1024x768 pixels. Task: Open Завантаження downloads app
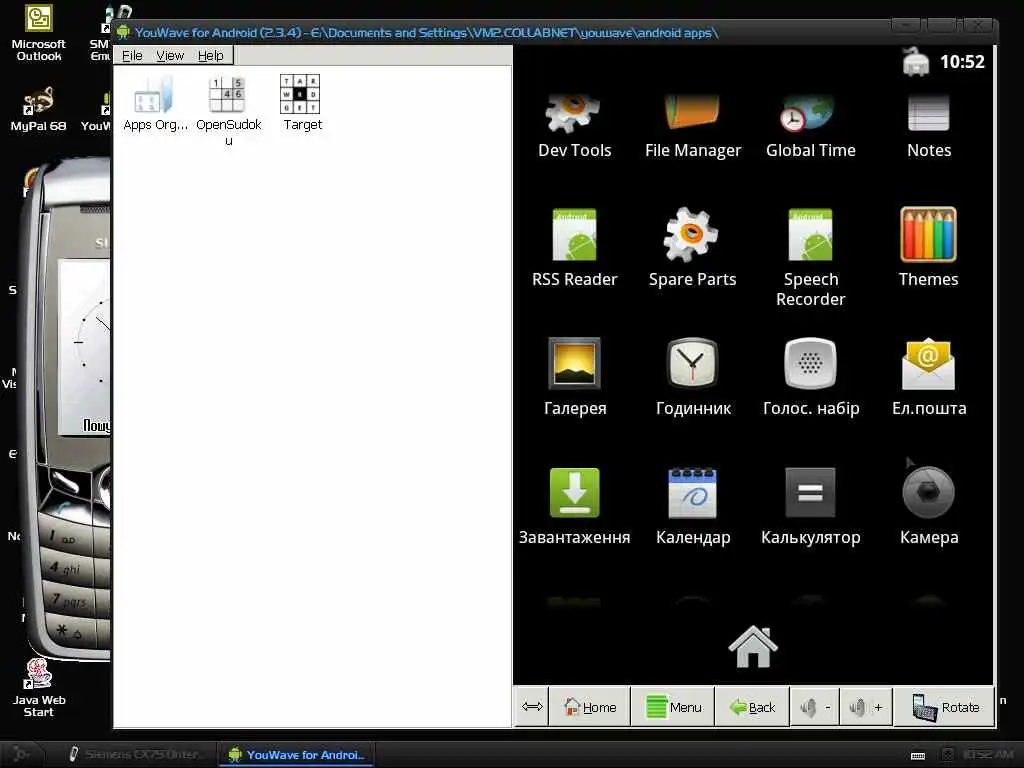574,507
